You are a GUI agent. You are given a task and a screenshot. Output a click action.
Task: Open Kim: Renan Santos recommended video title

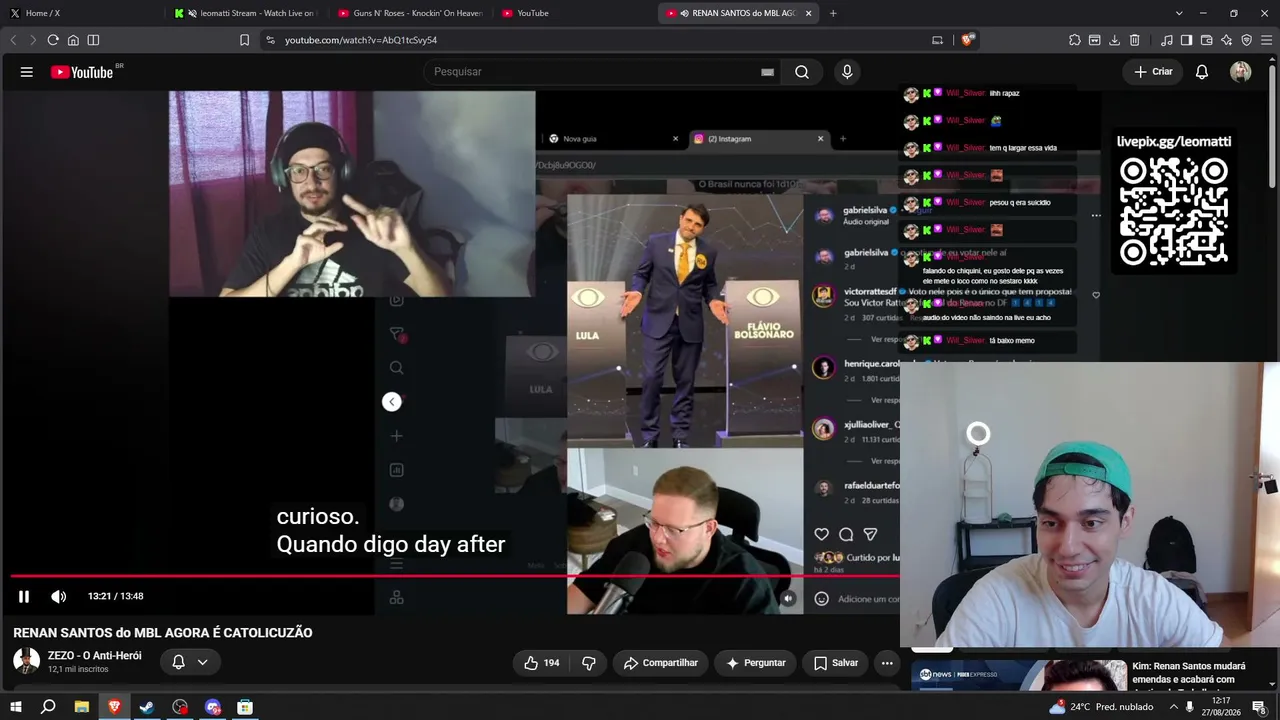point(1189,673)
